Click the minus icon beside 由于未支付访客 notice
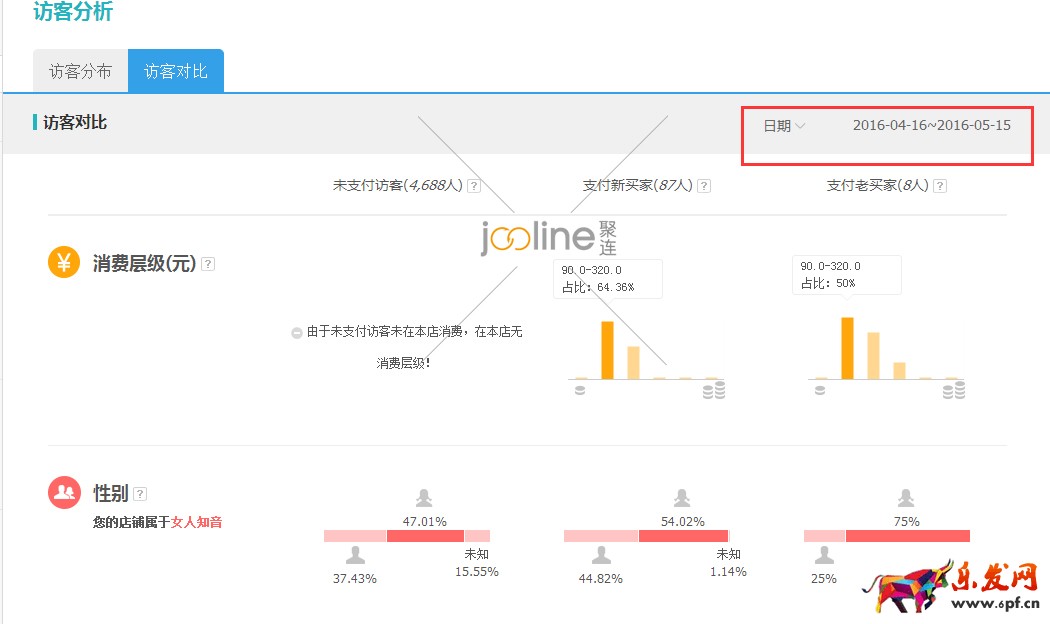1050x624 pixels. click(x=296, y=333)
